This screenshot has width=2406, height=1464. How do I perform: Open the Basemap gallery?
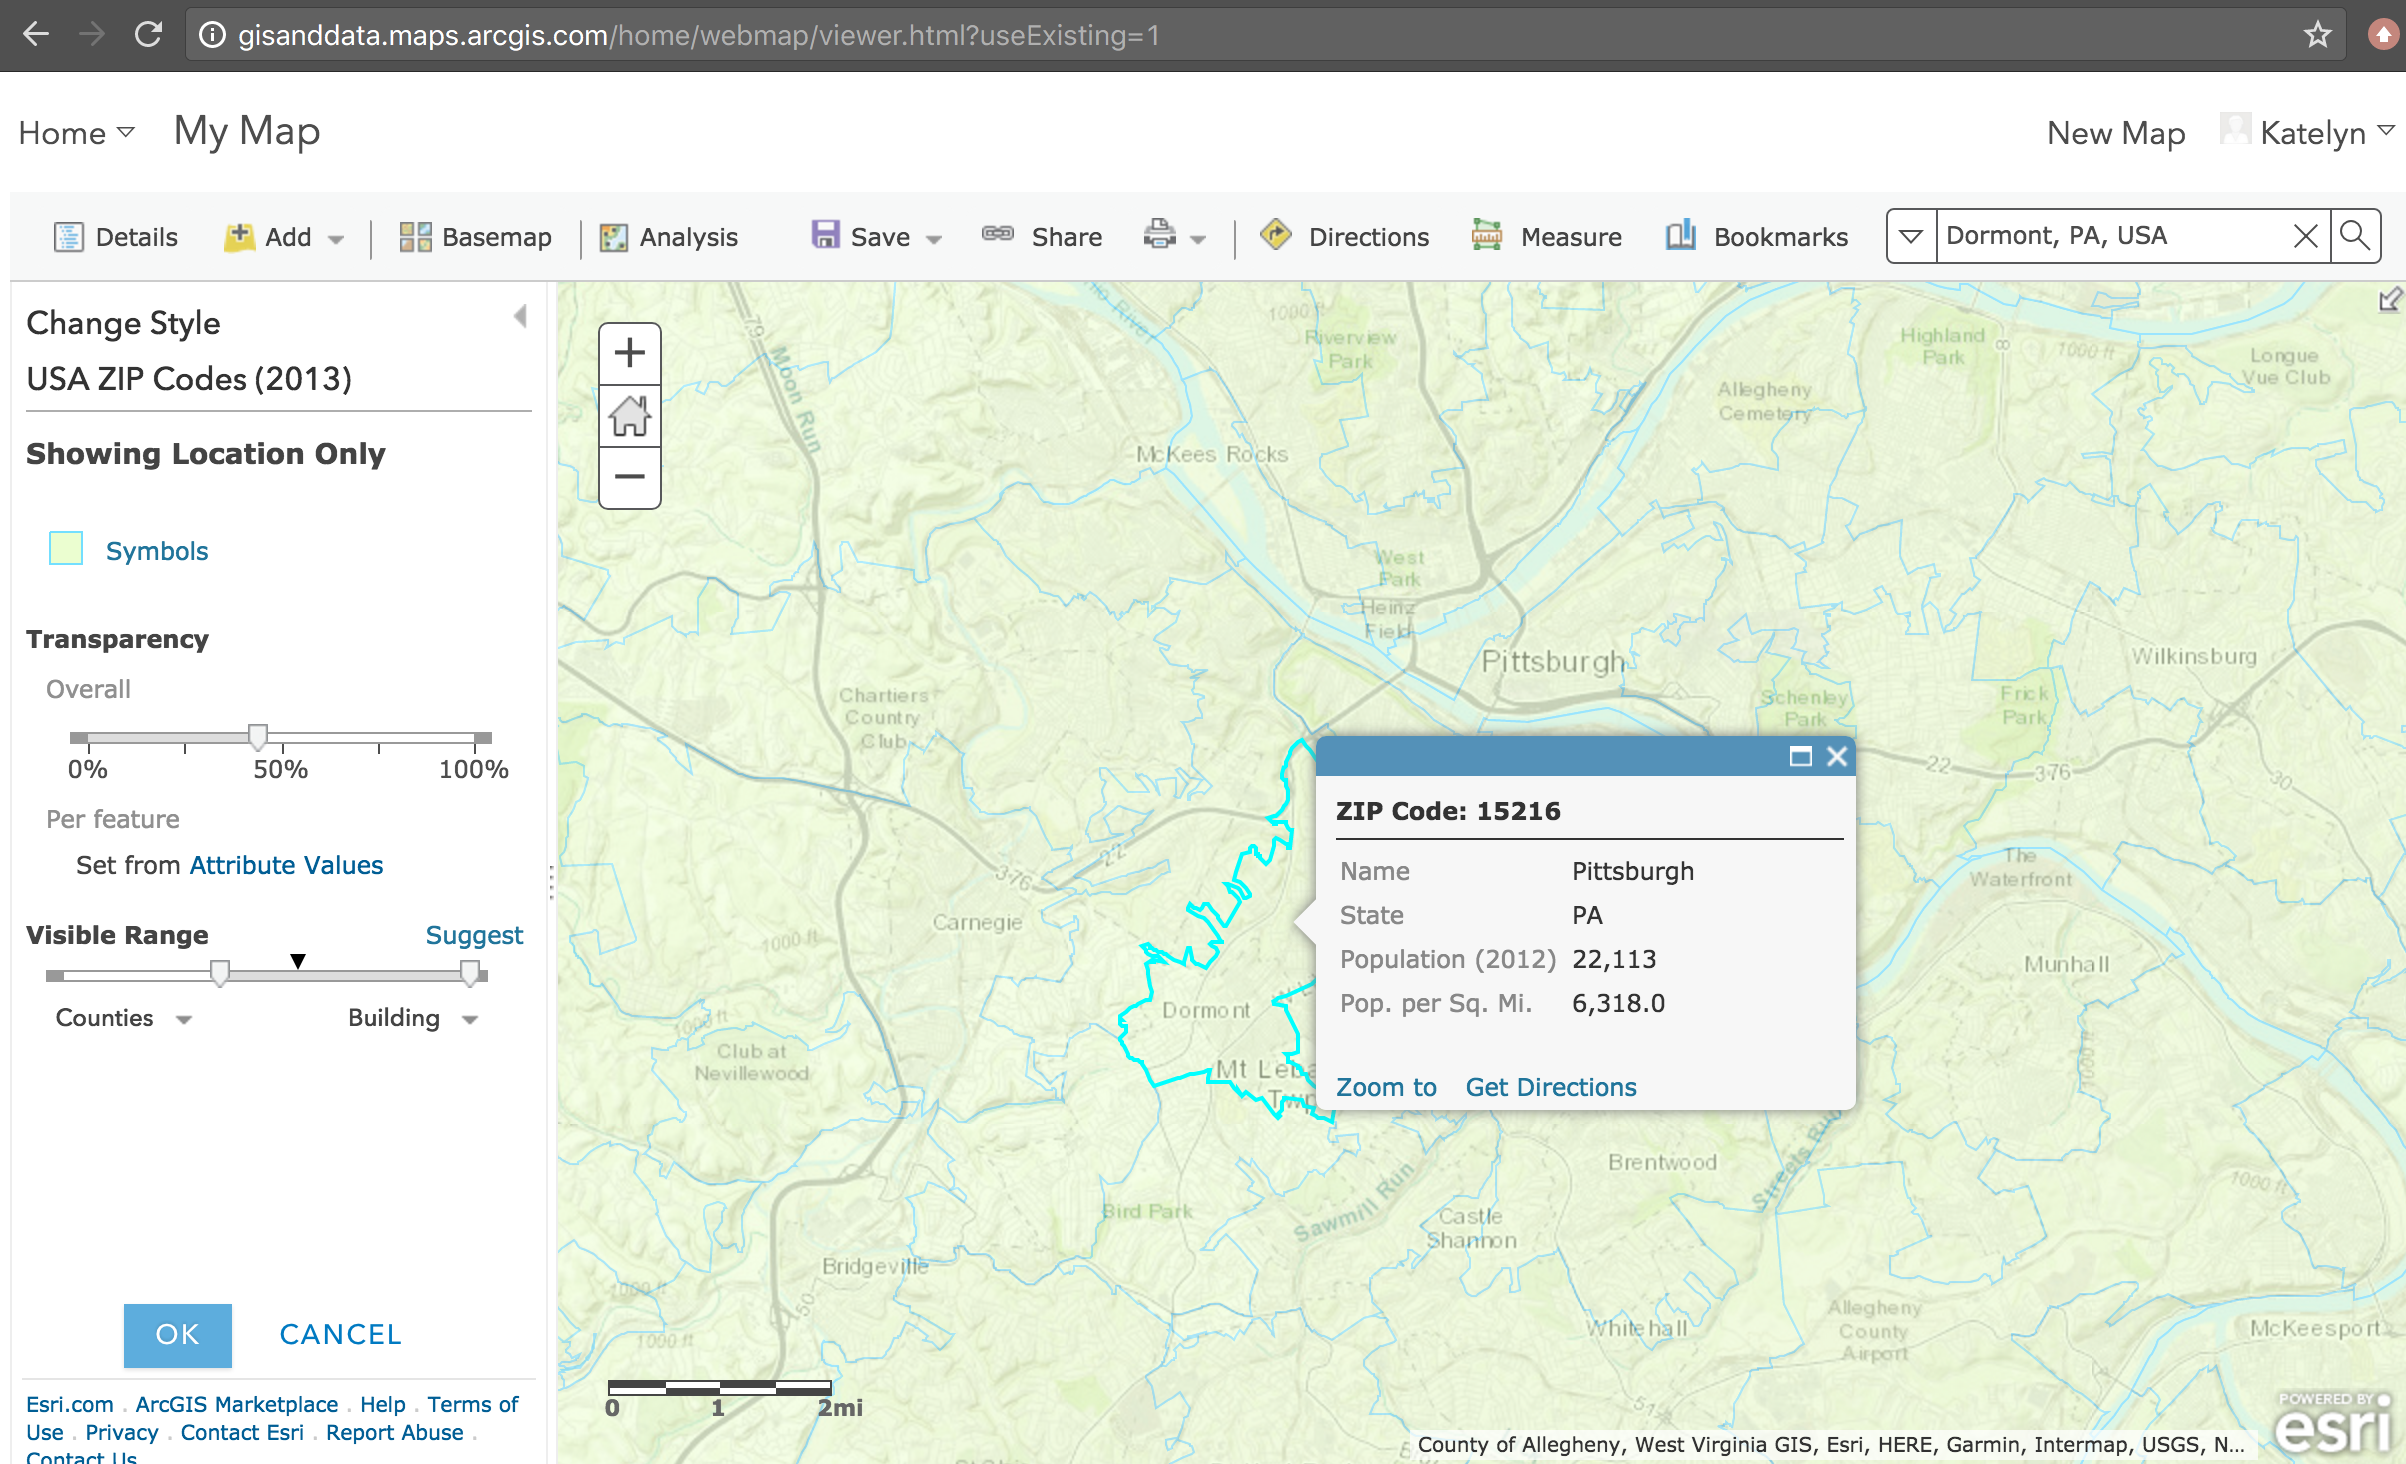click(475, 237)
